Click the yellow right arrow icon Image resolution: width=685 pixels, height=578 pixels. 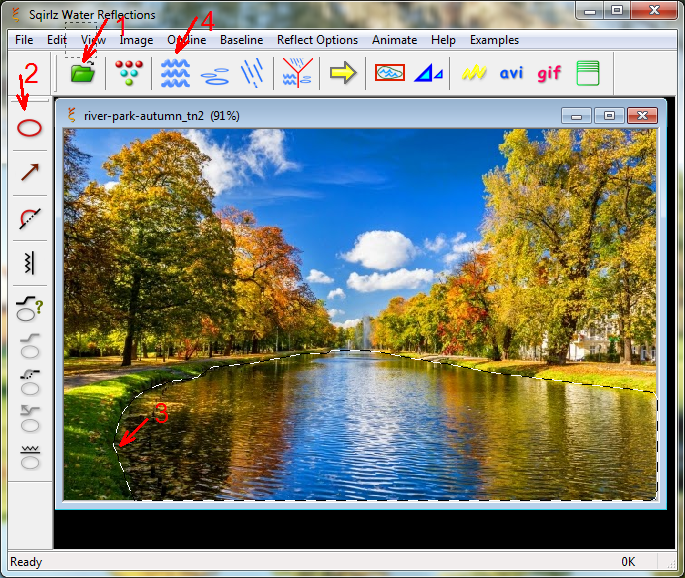[x=343, y=73]
